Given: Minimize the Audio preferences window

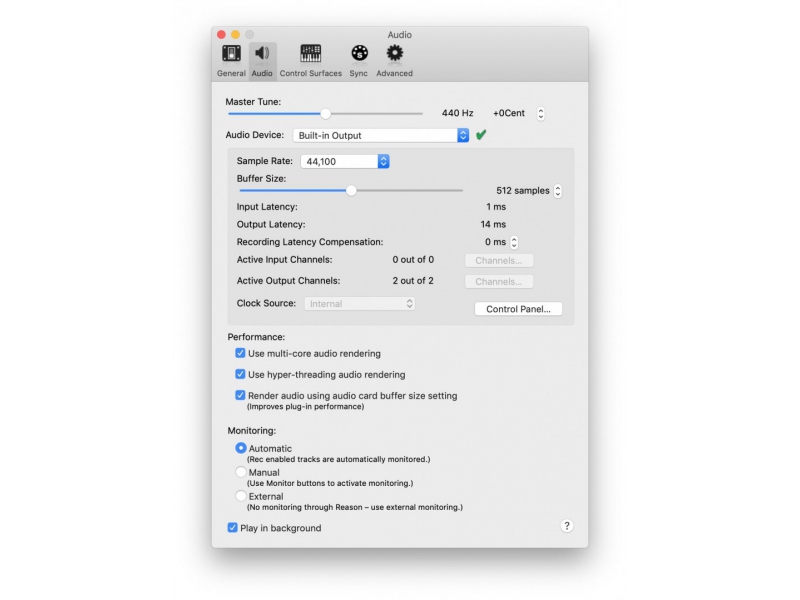Looking at the screenshot, I should (x=235, y=34).
